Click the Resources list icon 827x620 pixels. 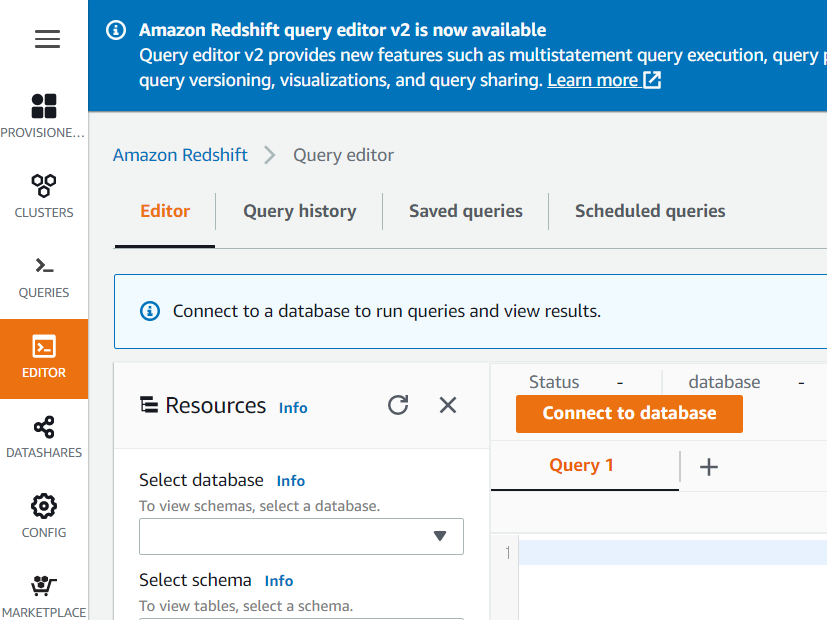(x=149, y=405)
